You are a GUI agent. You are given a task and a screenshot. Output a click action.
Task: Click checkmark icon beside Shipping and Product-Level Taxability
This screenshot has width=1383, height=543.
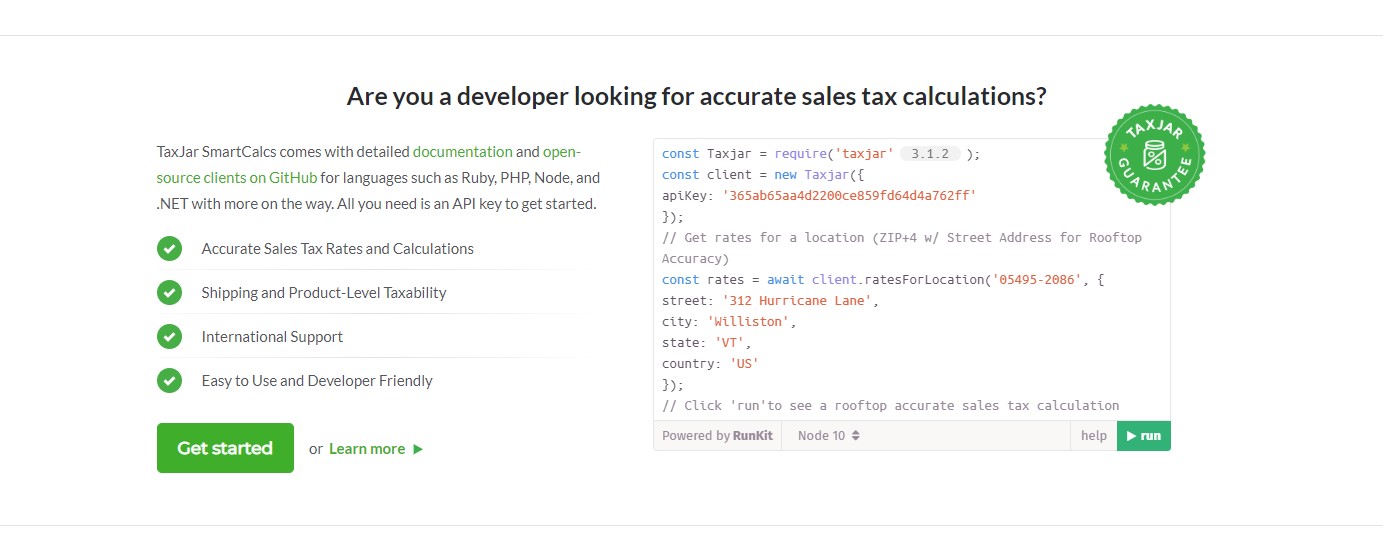[x=169, y=293]
